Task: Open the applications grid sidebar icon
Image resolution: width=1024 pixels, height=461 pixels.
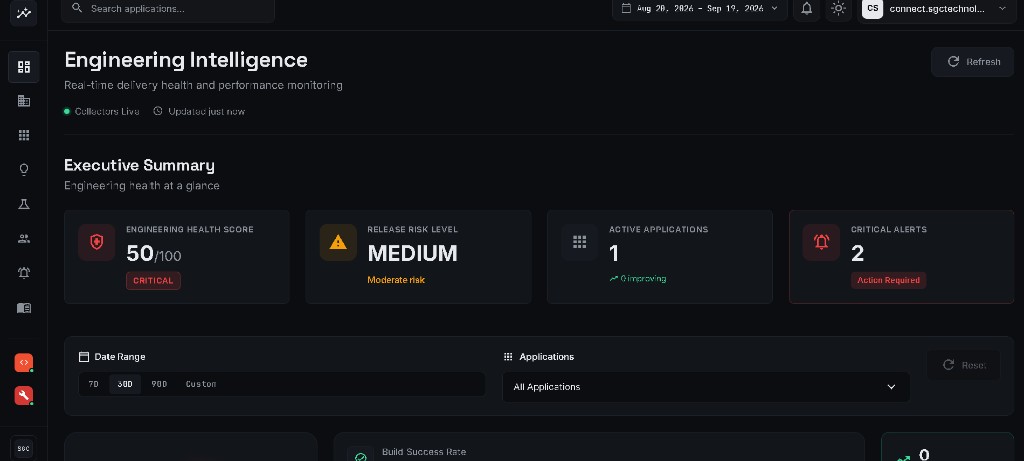Action: [x=24, y=135]
